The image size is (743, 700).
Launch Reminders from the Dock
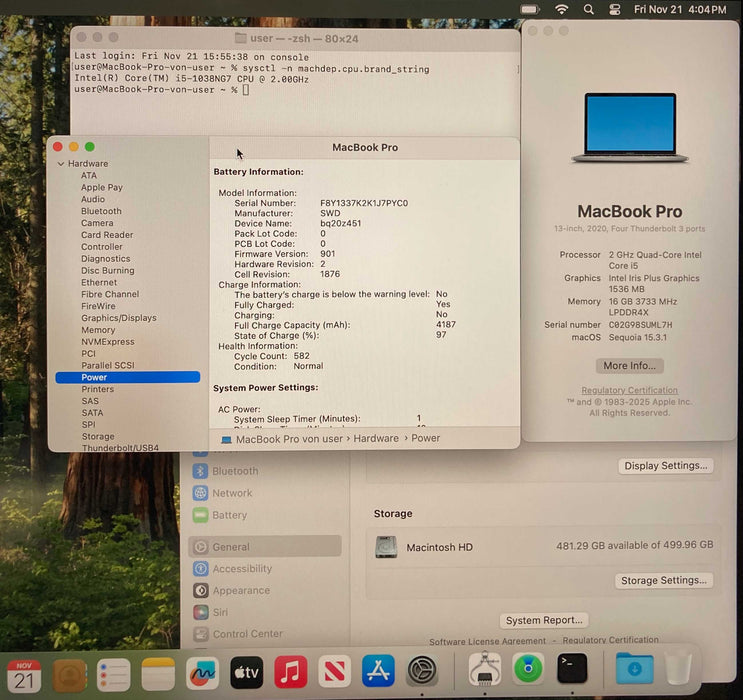click(x=114, y=674)
